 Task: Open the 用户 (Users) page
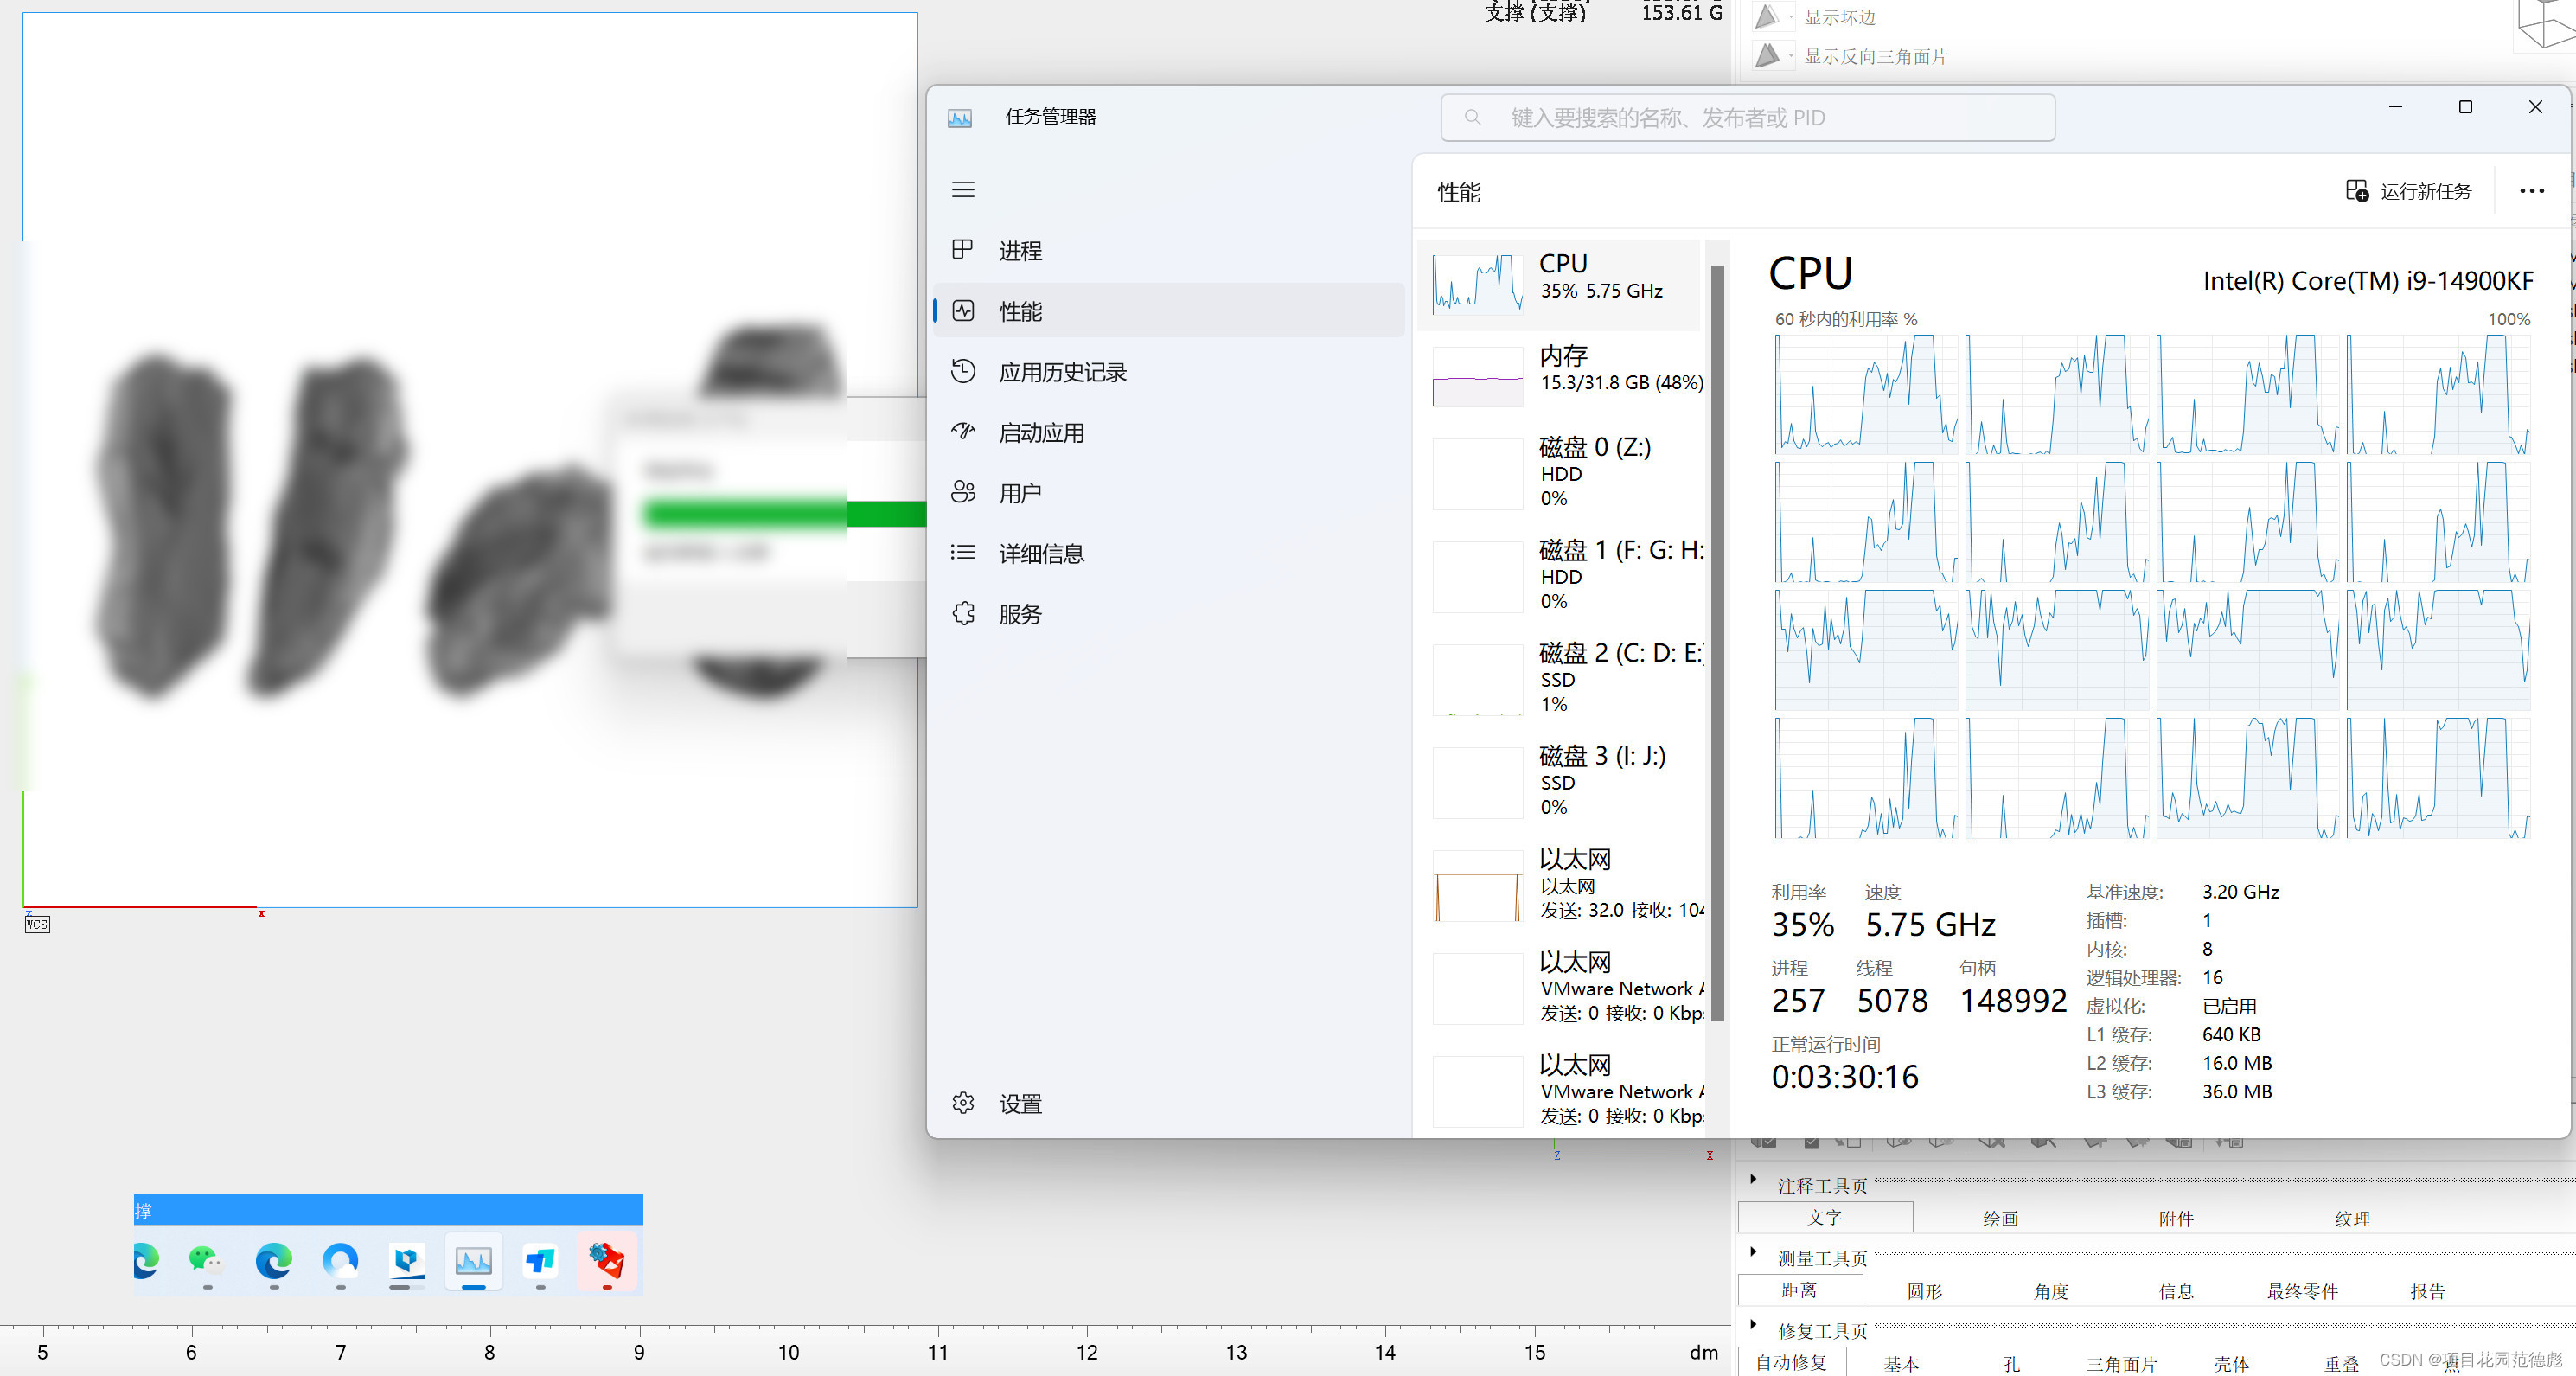click(x=1020, y=493)
